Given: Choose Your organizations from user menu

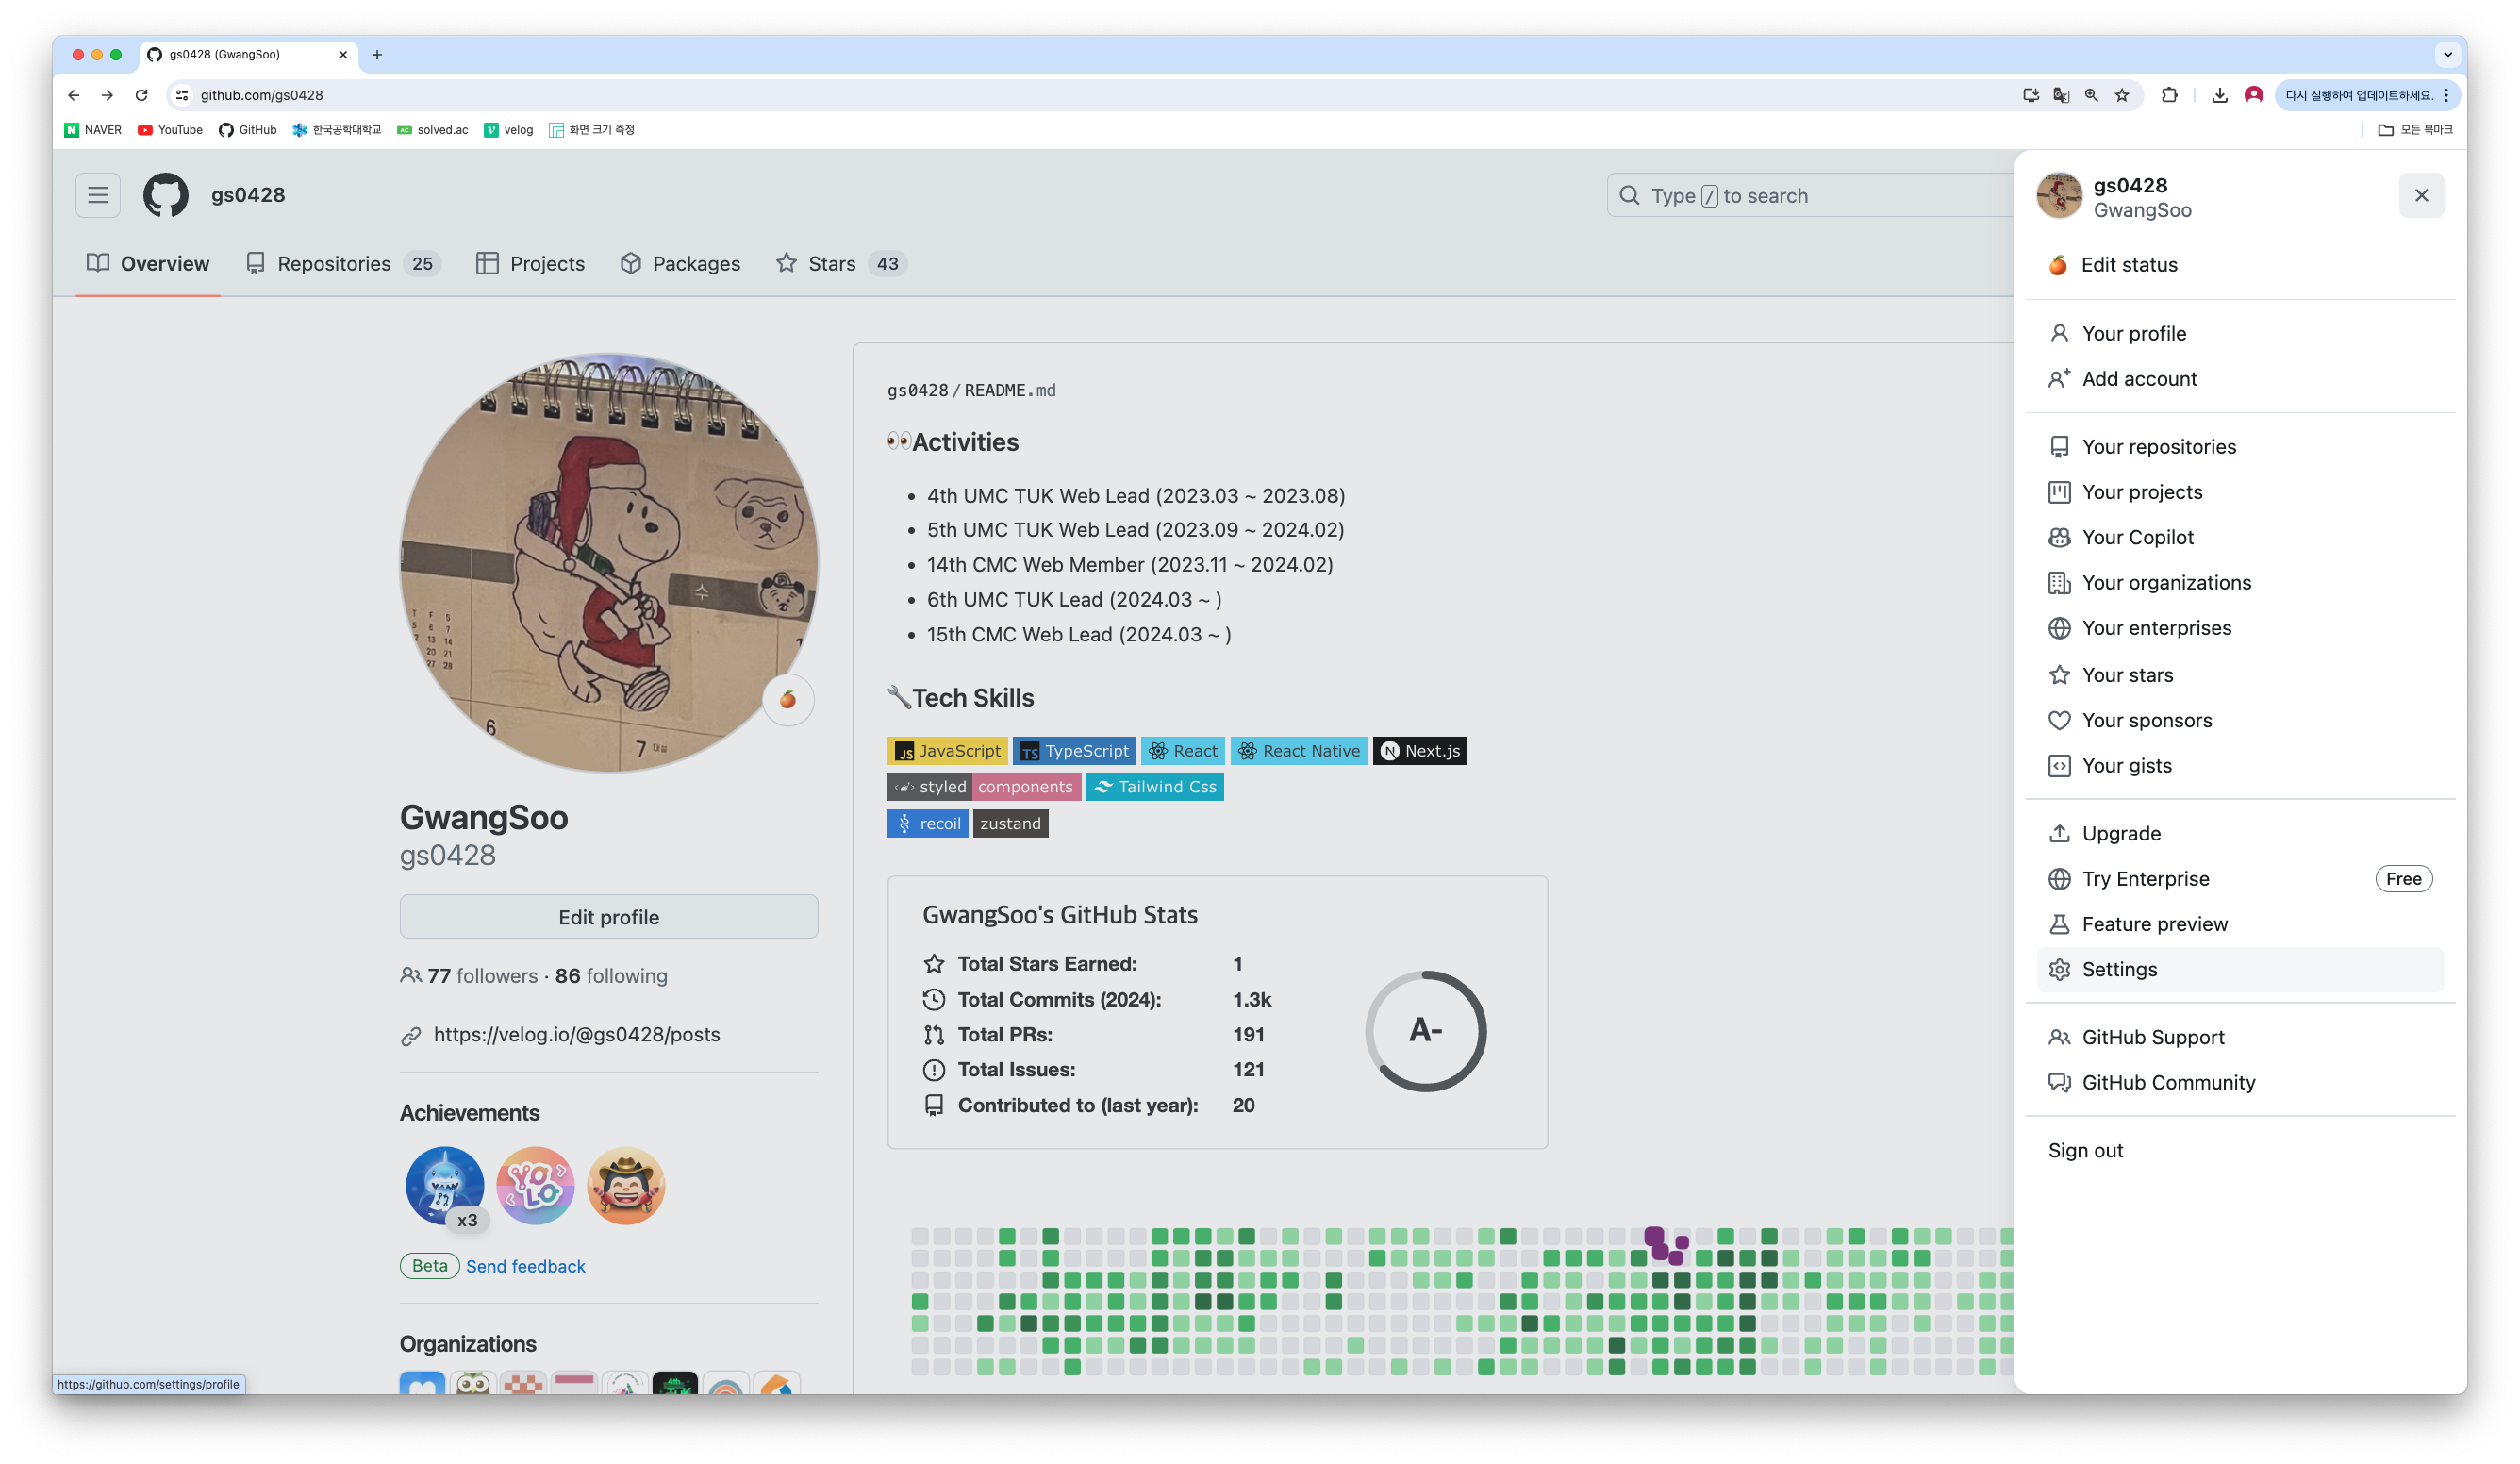Looking at the screenshot, I should point(2166,583).
